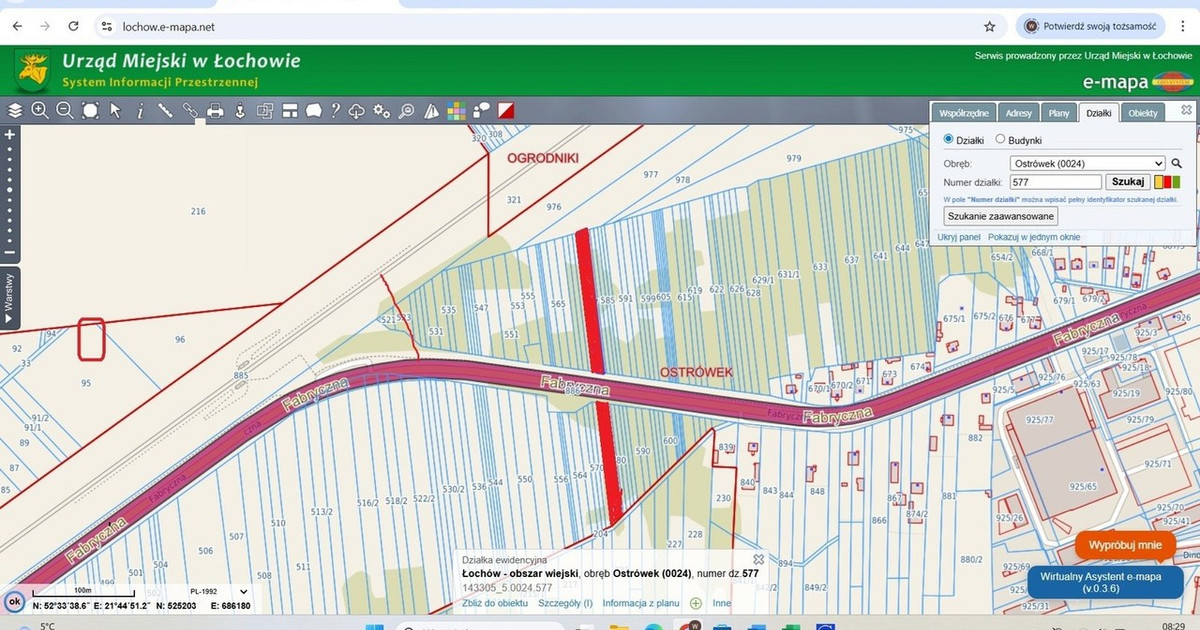Open the Obręb dropdown list
This screenshot has height=630, width=1200.
point(1087,163)
